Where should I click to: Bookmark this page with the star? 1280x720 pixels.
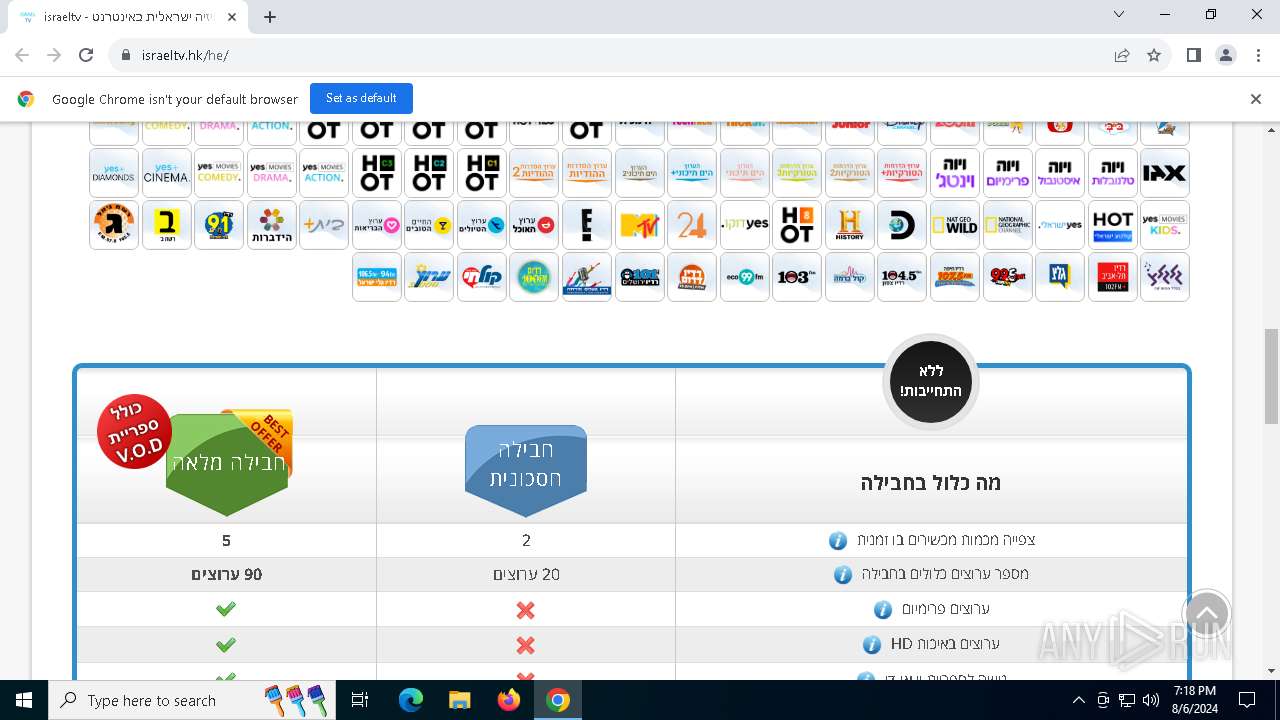1154,55
